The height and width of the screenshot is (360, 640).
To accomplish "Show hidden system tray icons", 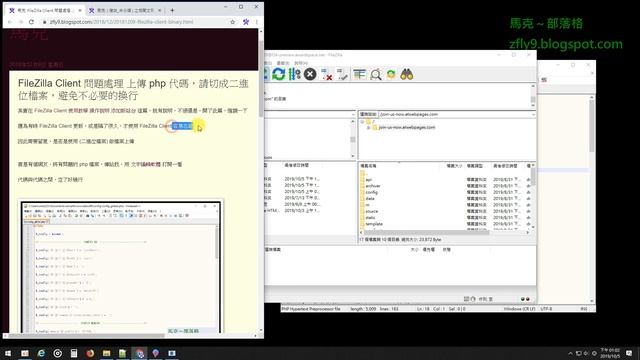I will coord(570,353).
